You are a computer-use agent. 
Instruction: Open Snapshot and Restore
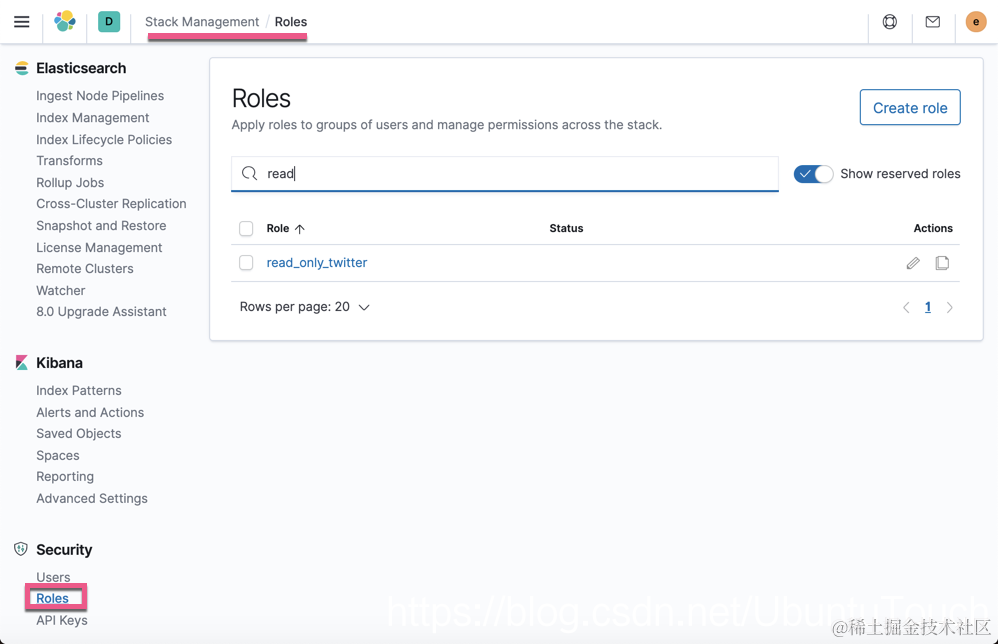click(101, 226)
